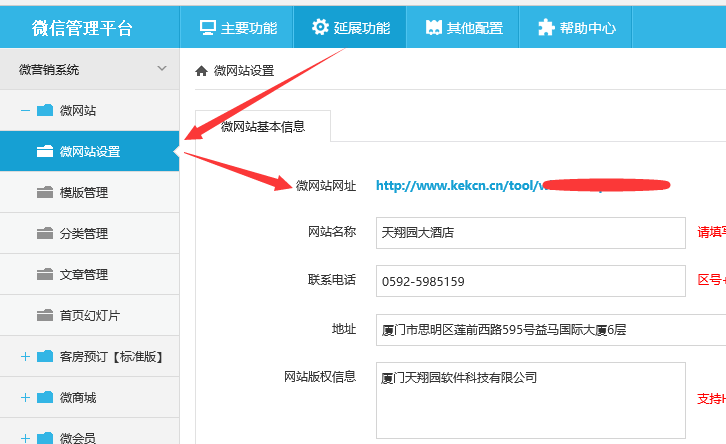Expand the 客房预订【标准版】 node
This screenshot has height=444, width=726.
pos(25,356)
